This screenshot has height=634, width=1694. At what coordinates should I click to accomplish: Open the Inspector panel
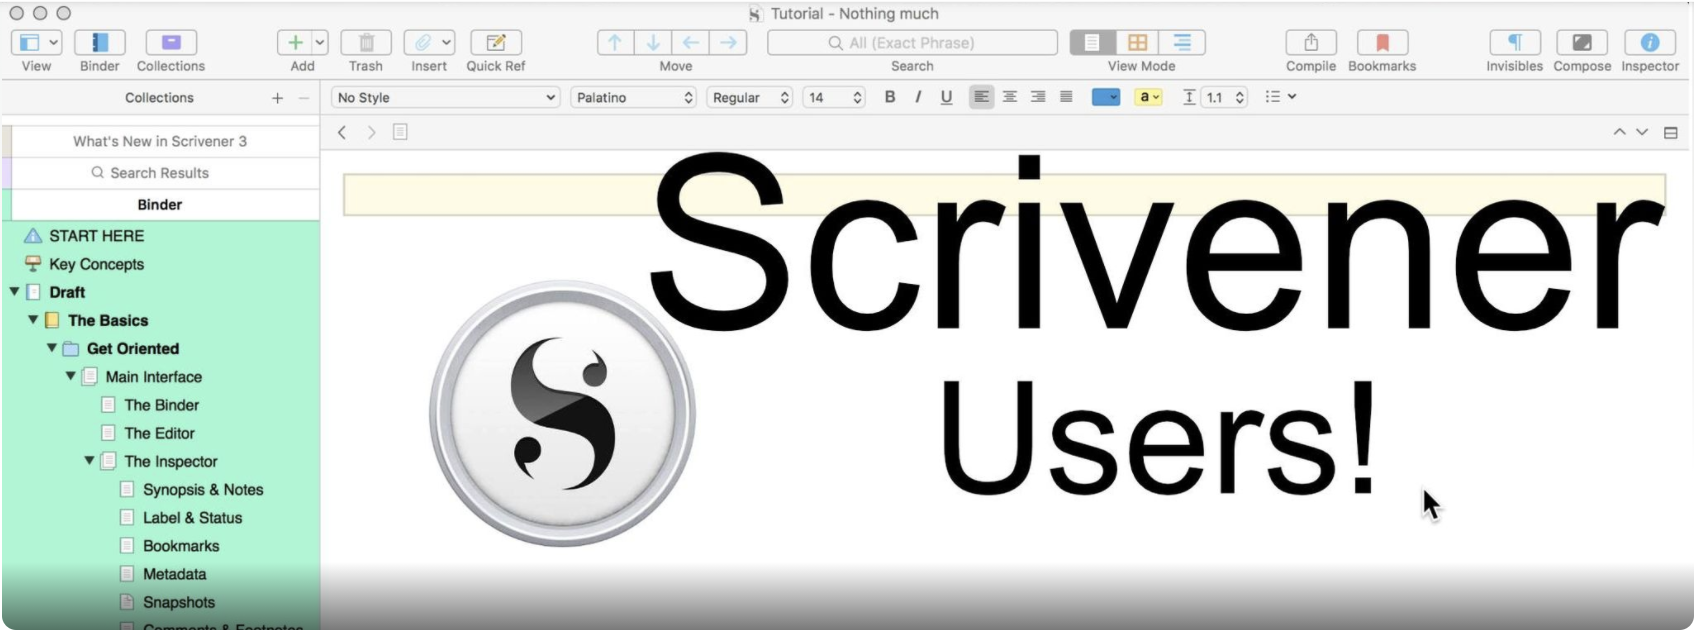[x=1650, y=43]
